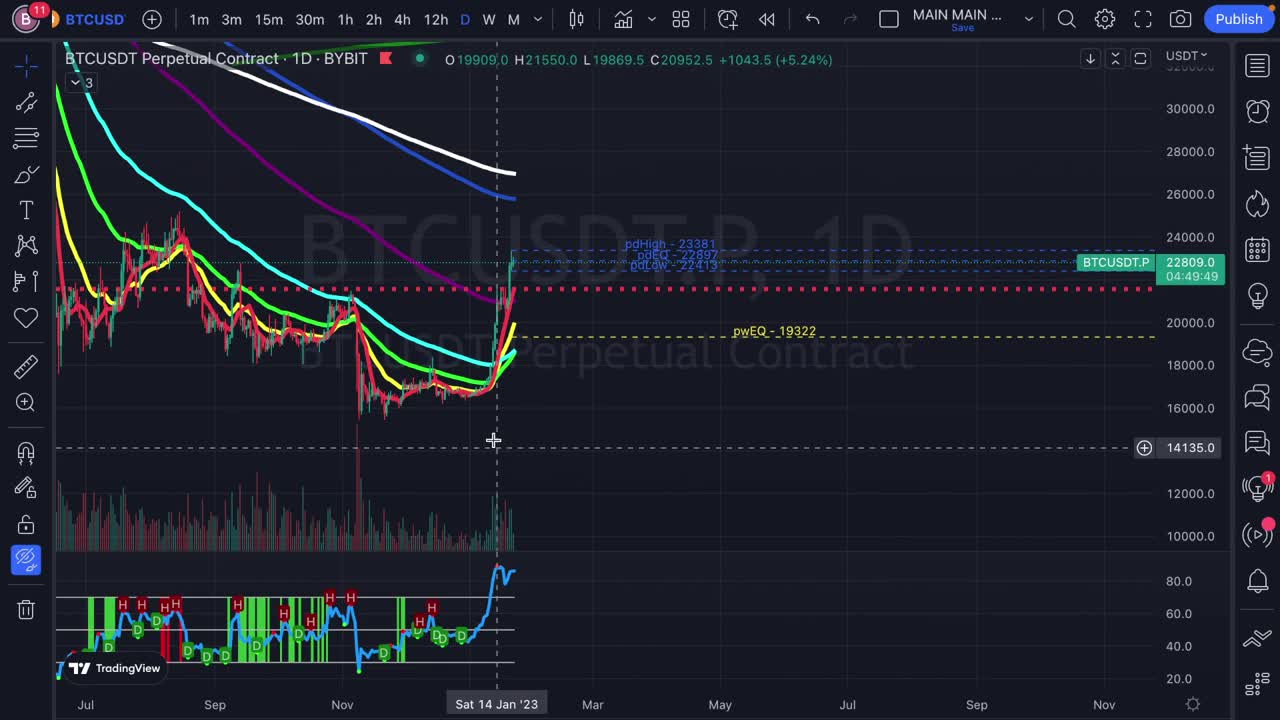1280x720 pixels.
Task: Select the 1m timeframe
Action: click(199, 19)
